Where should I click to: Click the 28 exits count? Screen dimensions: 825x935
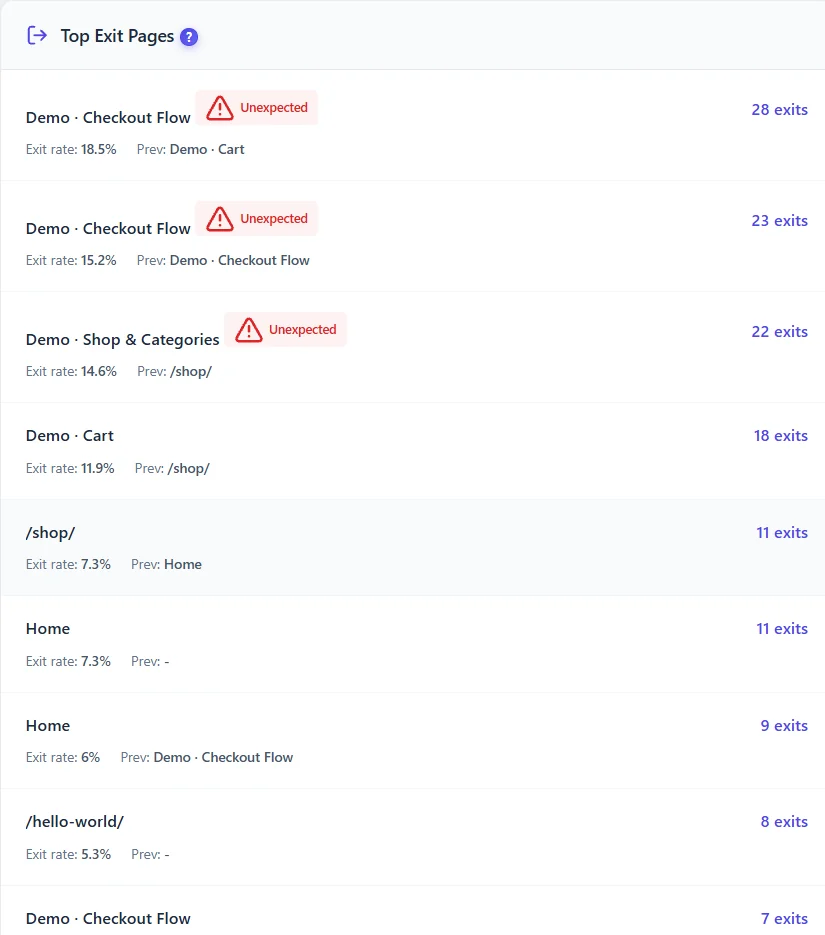pyautogui.click(x=780, y=110)
